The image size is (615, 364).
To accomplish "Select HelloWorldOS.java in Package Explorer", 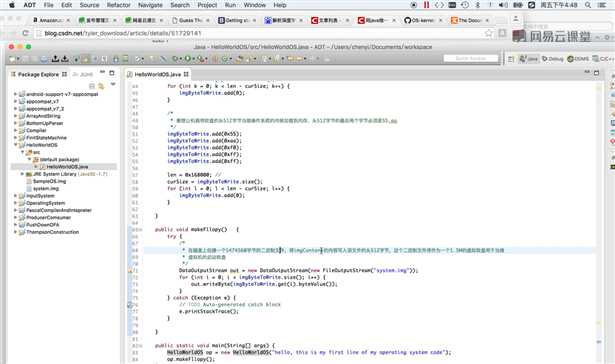I will (67, 167).
